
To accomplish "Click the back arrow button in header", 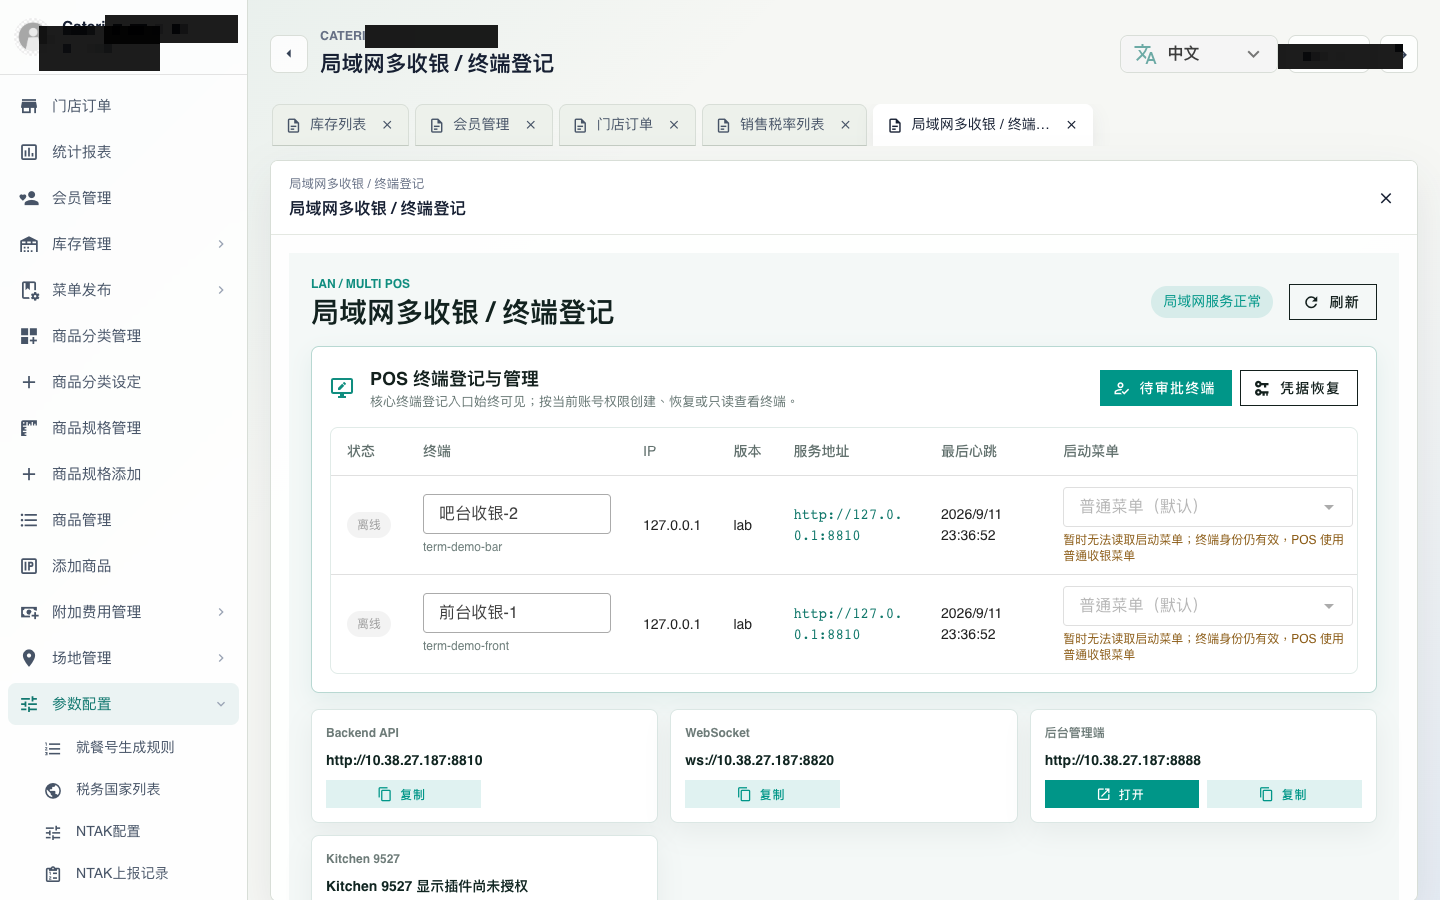I will pos(289,54).
